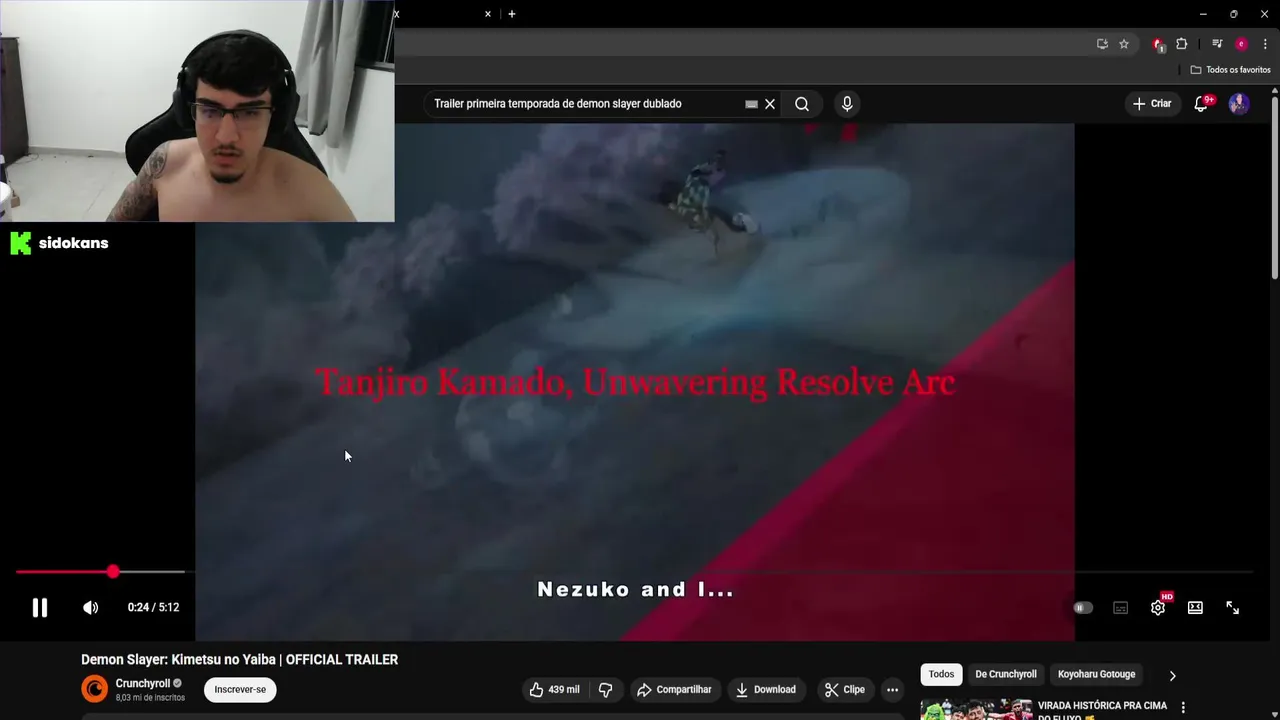This screenshot has width=1280, height=720.
Task: Submit search with the magnifying glass
Action: [x=802, y=104]
